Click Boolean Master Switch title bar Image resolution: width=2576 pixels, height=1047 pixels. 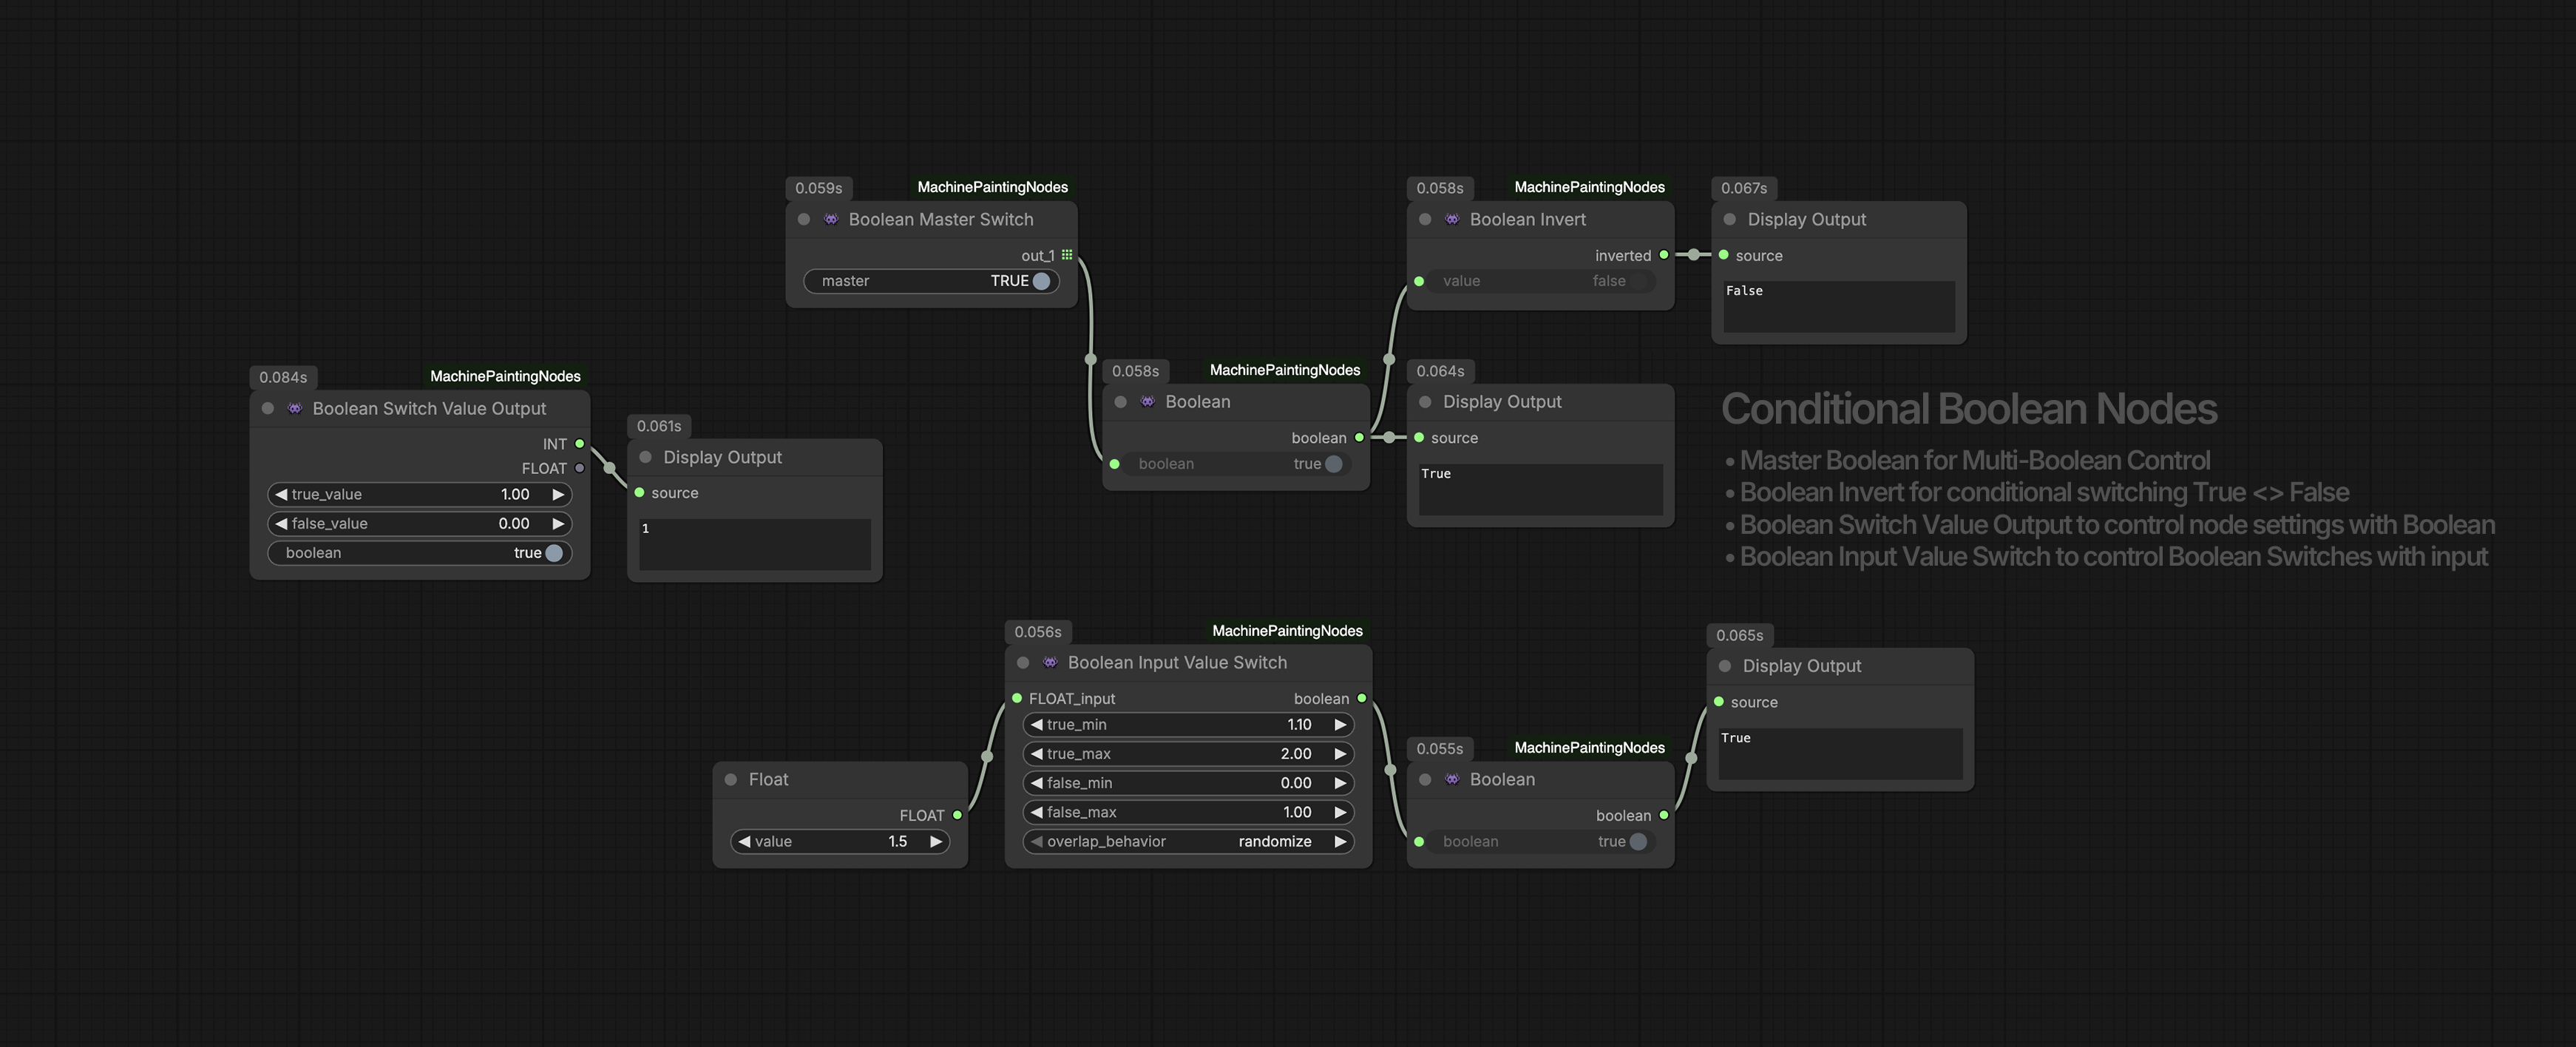click(x=931, y=219)
